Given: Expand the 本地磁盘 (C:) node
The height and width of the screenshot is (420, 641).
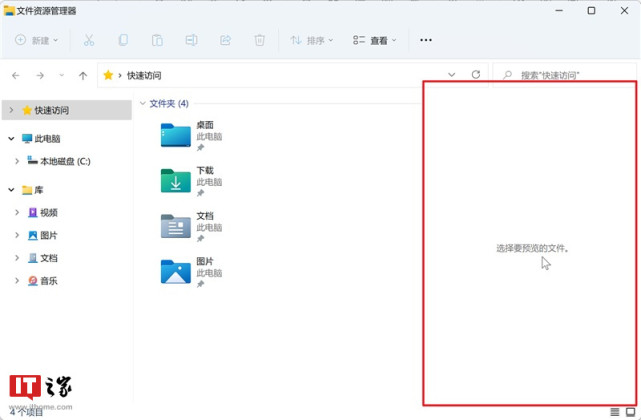Looking at the screenshot, I should tap(17, 161).
